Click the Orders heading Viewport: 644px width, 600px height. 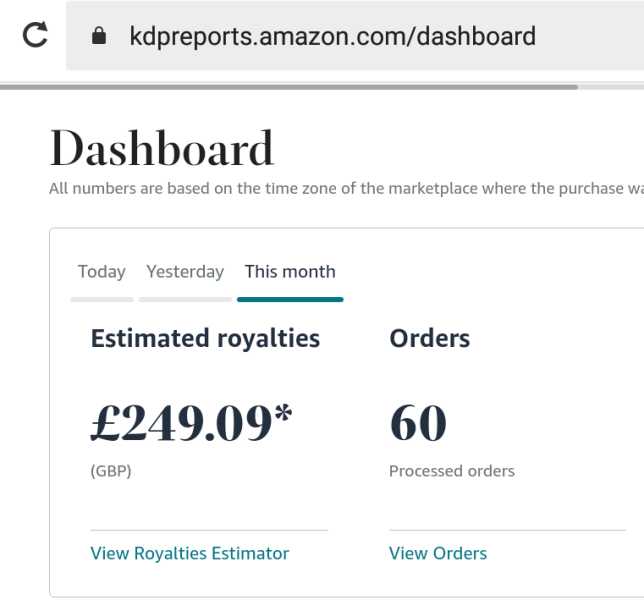click(x=429, y=338)
